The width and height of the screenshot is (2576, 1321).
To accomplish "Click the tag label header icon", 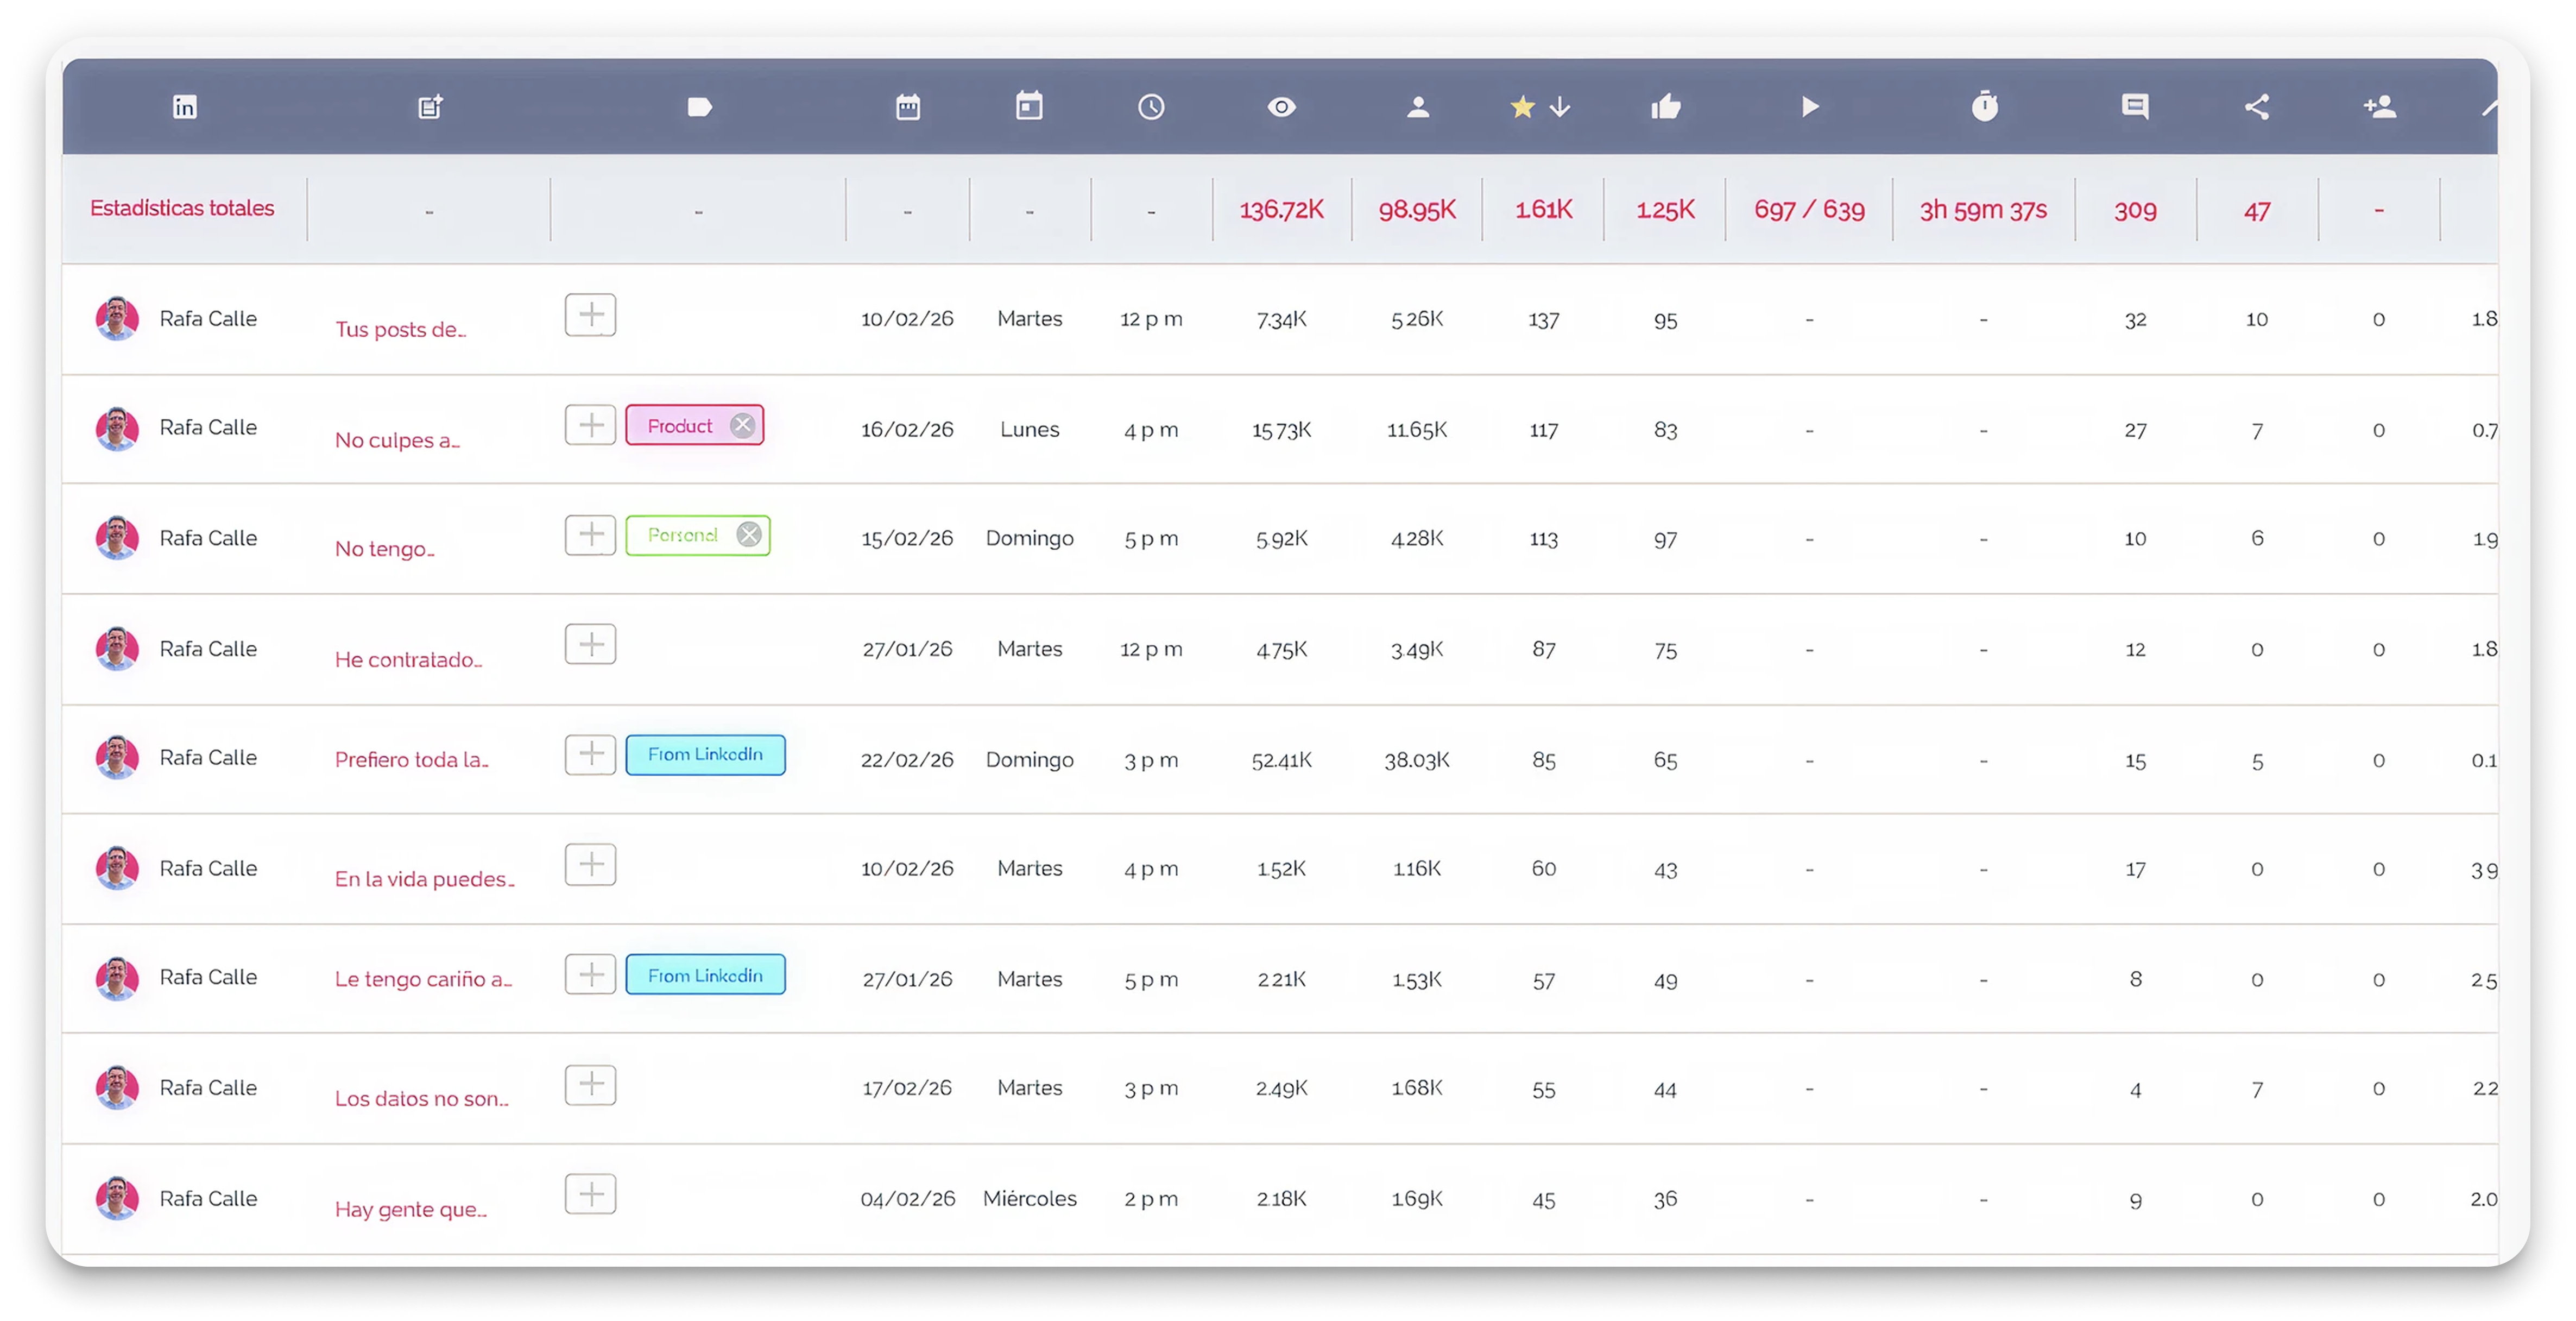I will pyautogui.click(x=699, y=107).
